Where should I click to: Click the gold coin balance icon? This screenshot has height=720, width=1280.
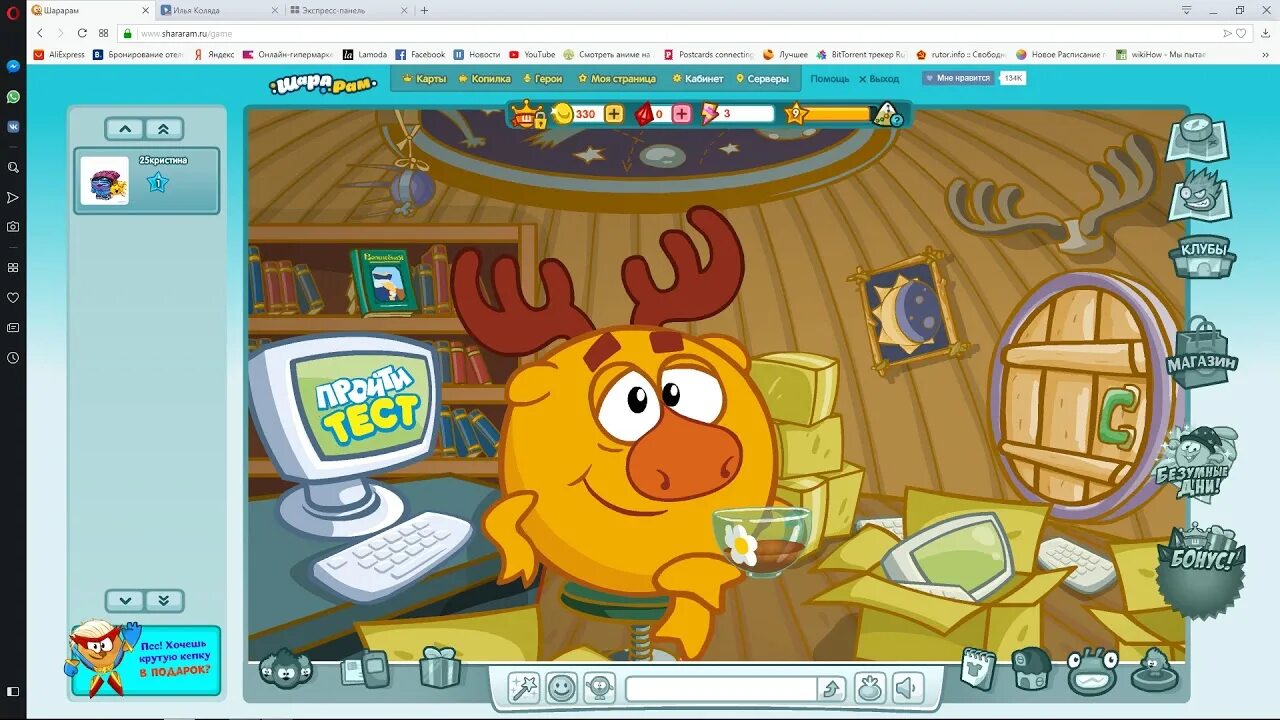563,114
